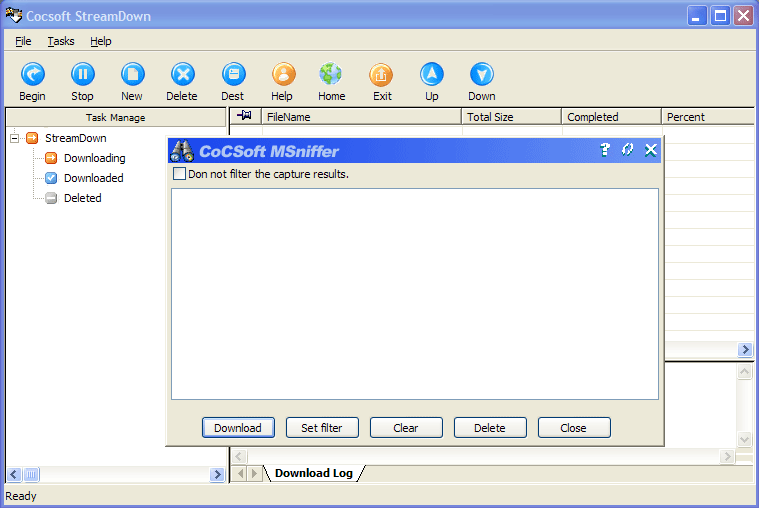The image size is (759, 508).
Task: Click the Task Manage horizontal scrollbar right arrow
Action: click(218, 475)
